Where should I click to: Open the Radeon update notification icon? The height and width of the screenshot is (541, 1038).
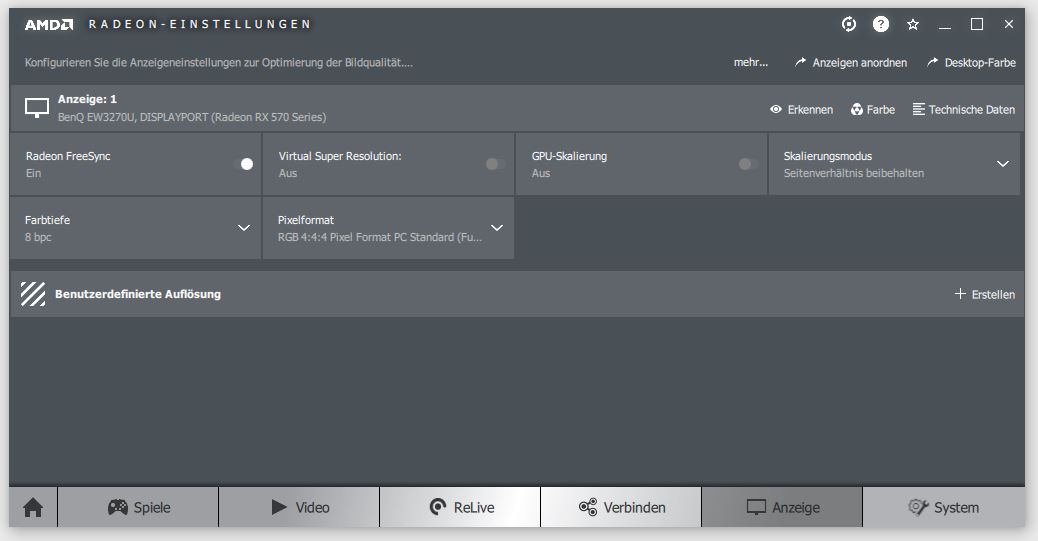coord(849,25)
